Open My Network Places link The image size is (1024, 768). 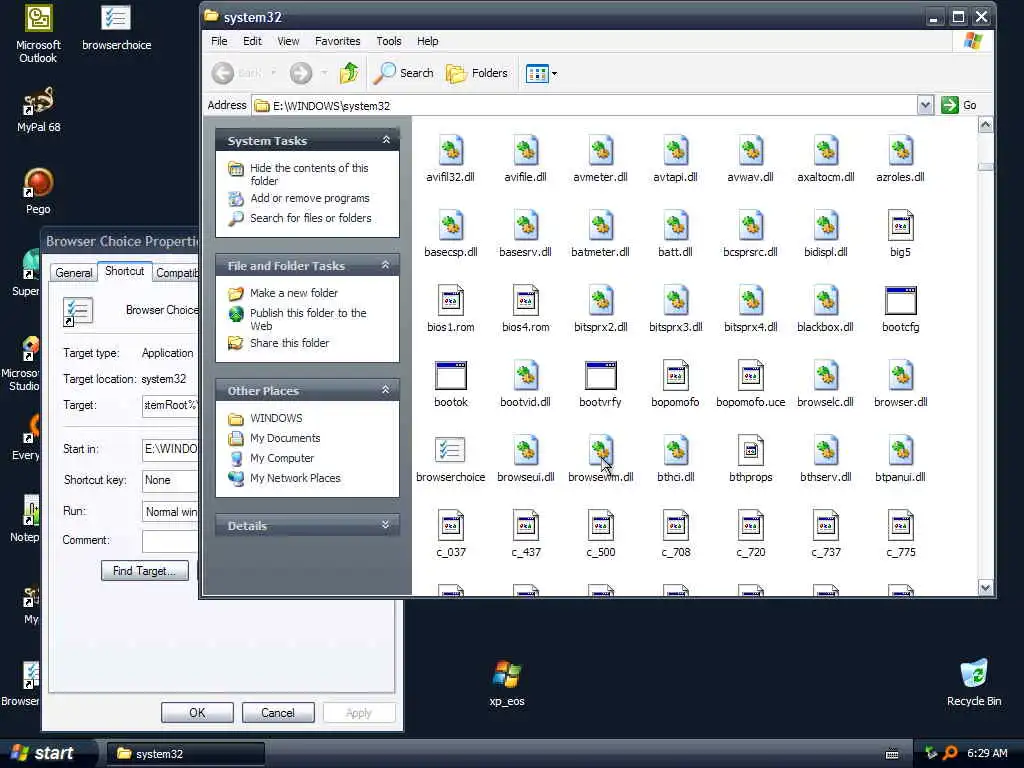click(295, 478)
